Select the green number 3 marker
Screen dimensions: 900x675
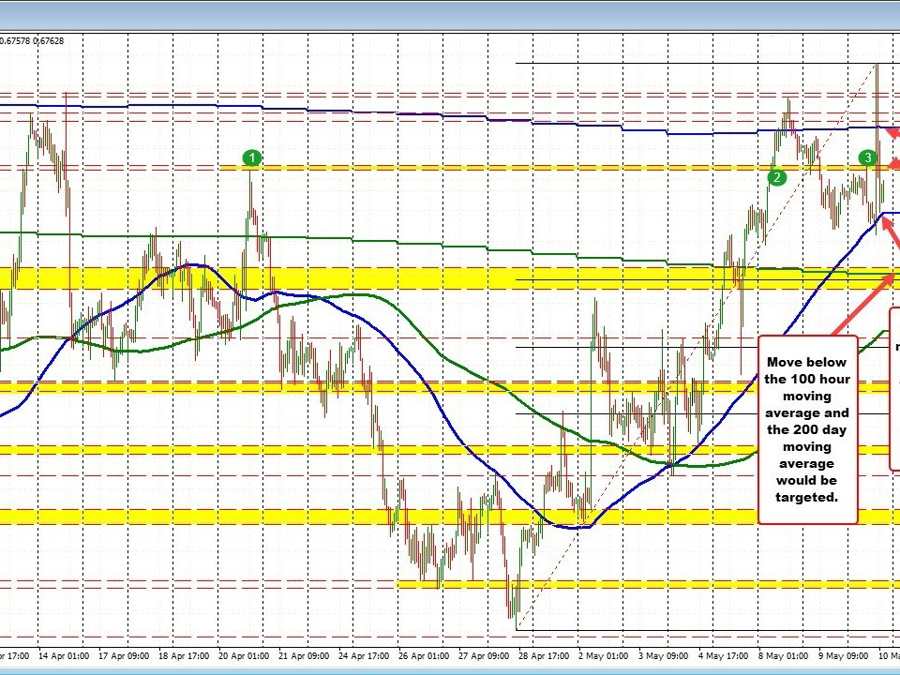point(867,156)
